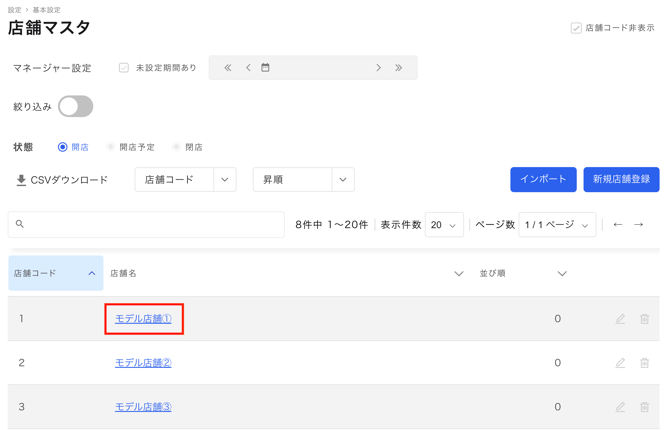Check the 未設定期間あり checkbox

[x=124, y=68]
